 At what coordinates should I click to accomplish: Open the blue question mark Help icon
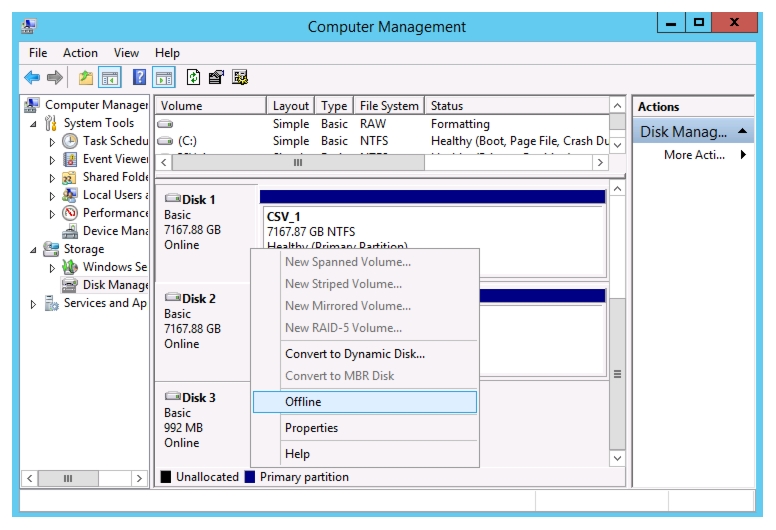(x=140, y=77)
